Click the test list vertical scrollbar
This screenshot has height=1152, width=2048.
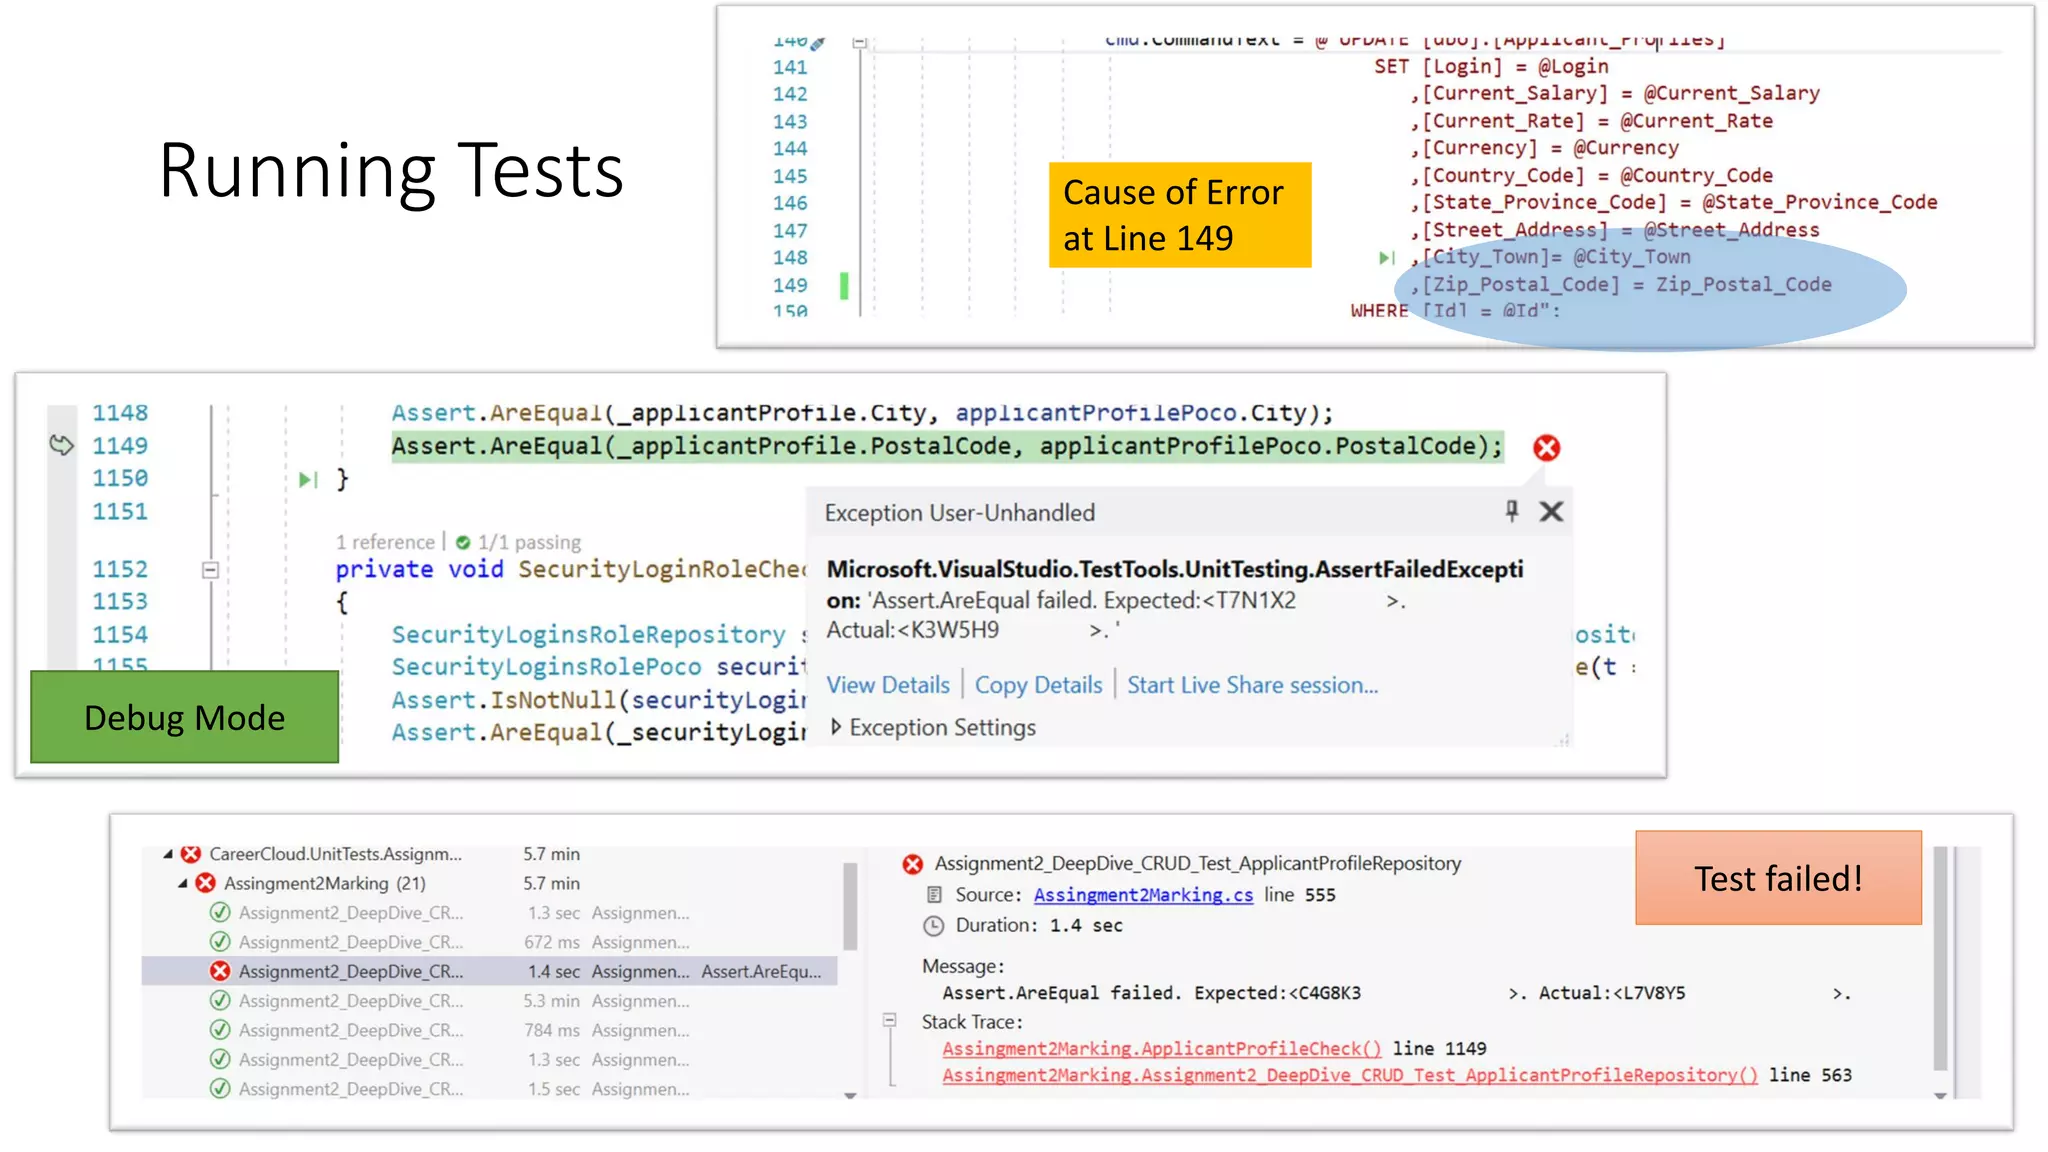[x=850, y=905]
